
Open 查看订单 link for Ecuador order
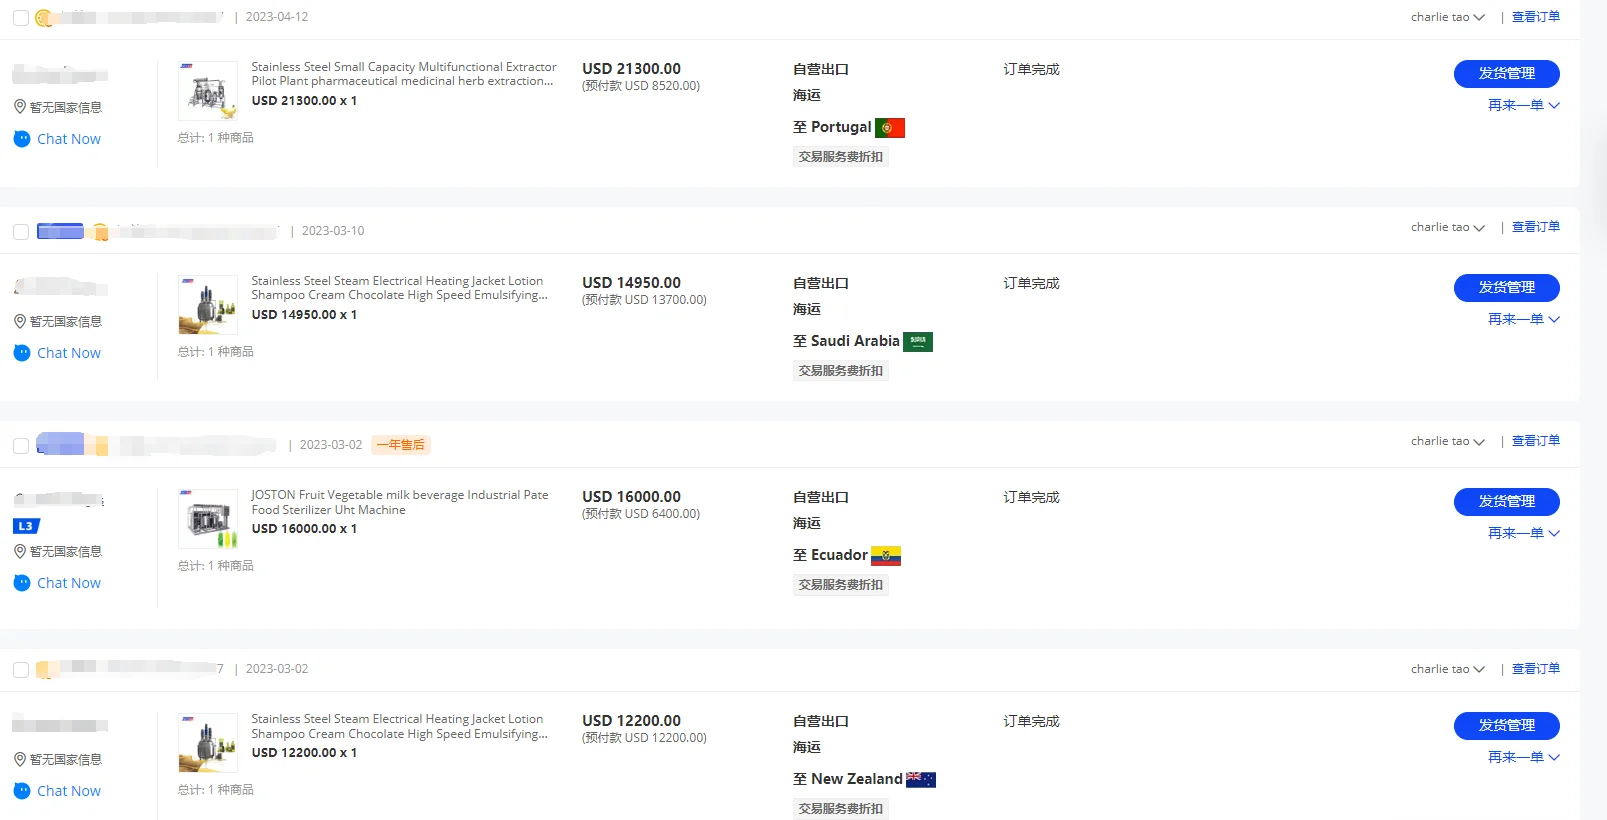click(1536, 441)
